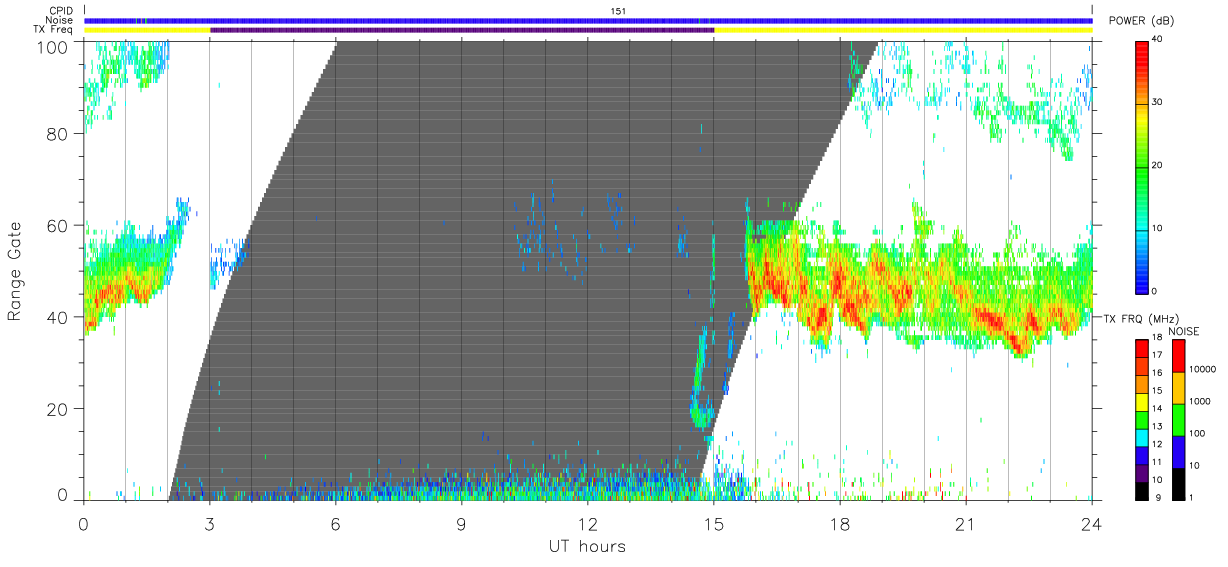Image resolution: width=1228 pixels, height=567 pixels.
Task: Click the '21' tick on the UT hours axis
Action: 965,522
